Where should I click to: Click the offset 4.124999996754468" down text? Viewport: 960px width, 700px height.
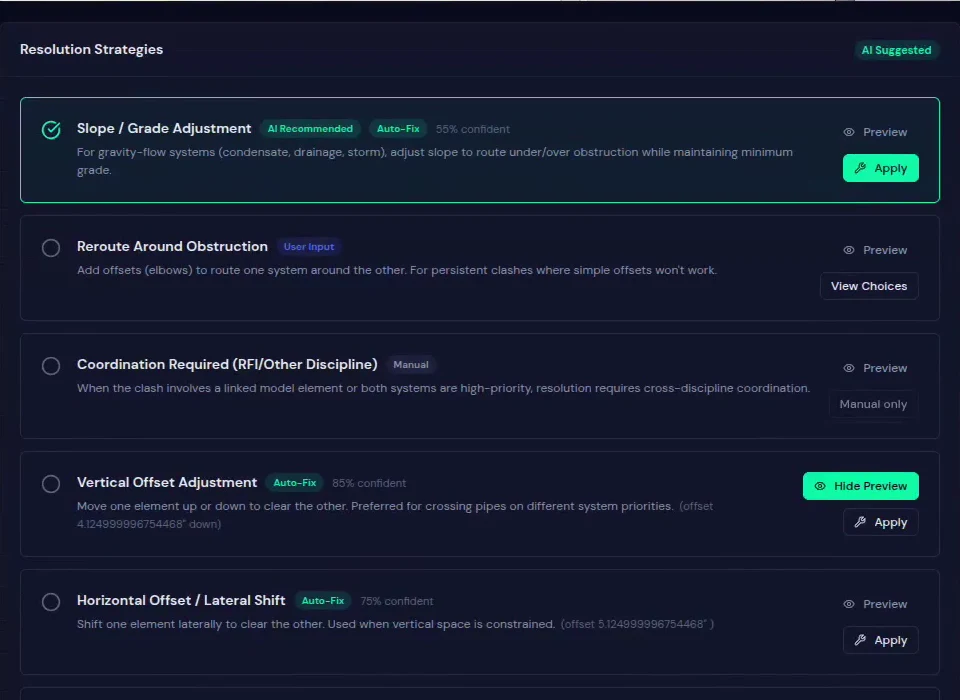[395, 515]
